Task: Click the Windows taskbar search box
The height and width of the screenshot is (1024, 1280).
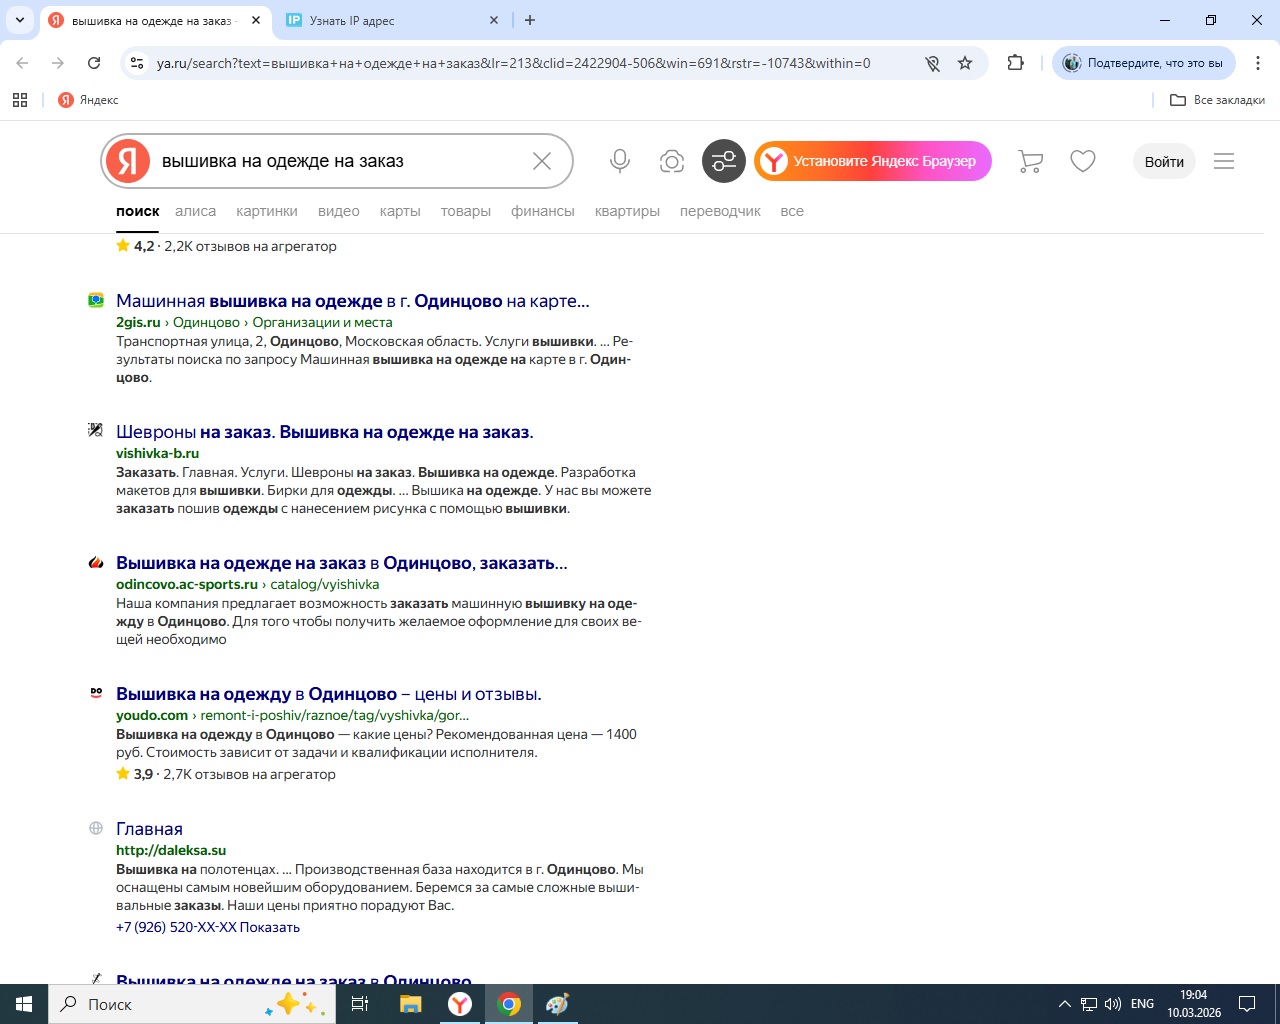Action: (190, 1004)
